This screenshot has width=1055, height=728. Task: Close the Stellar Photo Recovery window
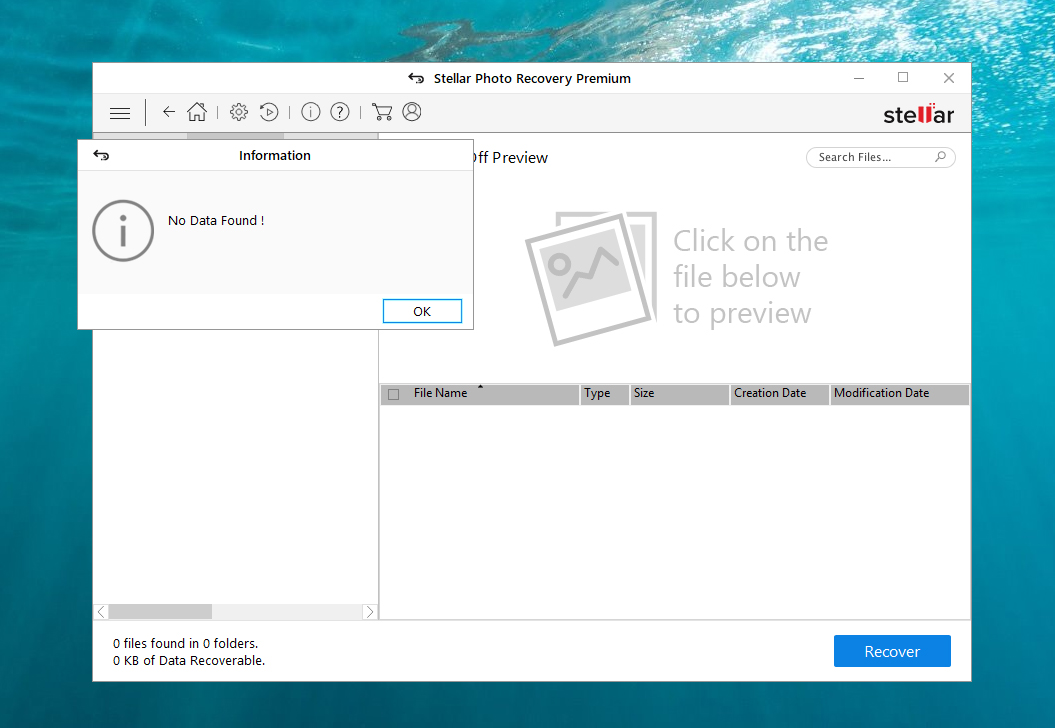click(949, 78)
